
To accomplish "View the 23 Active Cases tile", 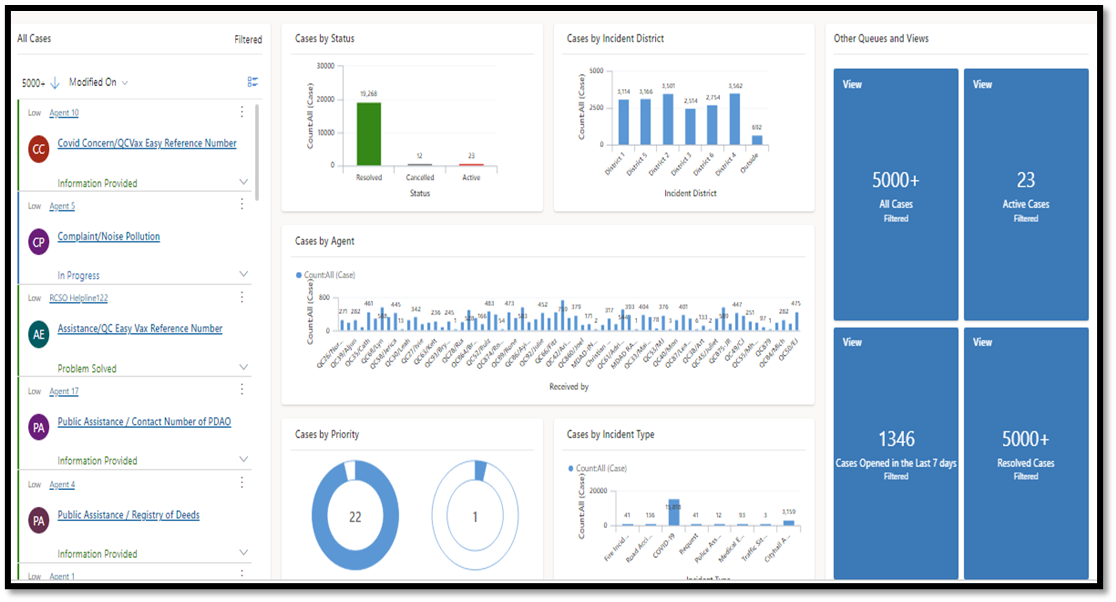I will coord(1026,194).
